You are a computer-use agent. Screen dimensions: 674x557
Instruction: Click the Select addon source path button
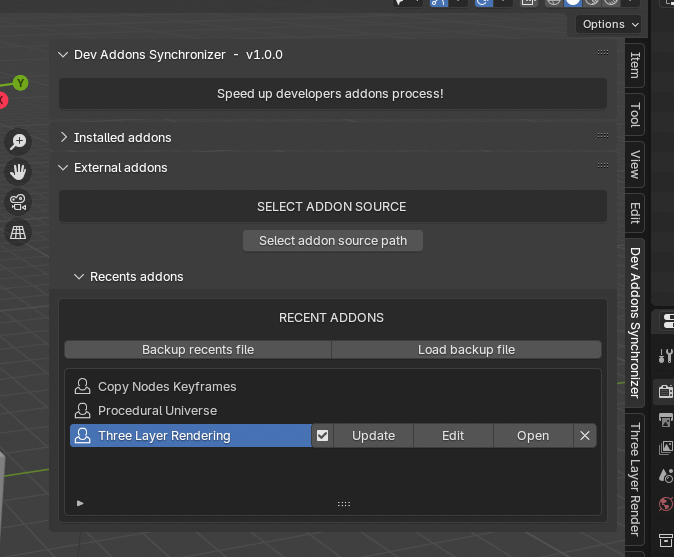coord(333,241)
